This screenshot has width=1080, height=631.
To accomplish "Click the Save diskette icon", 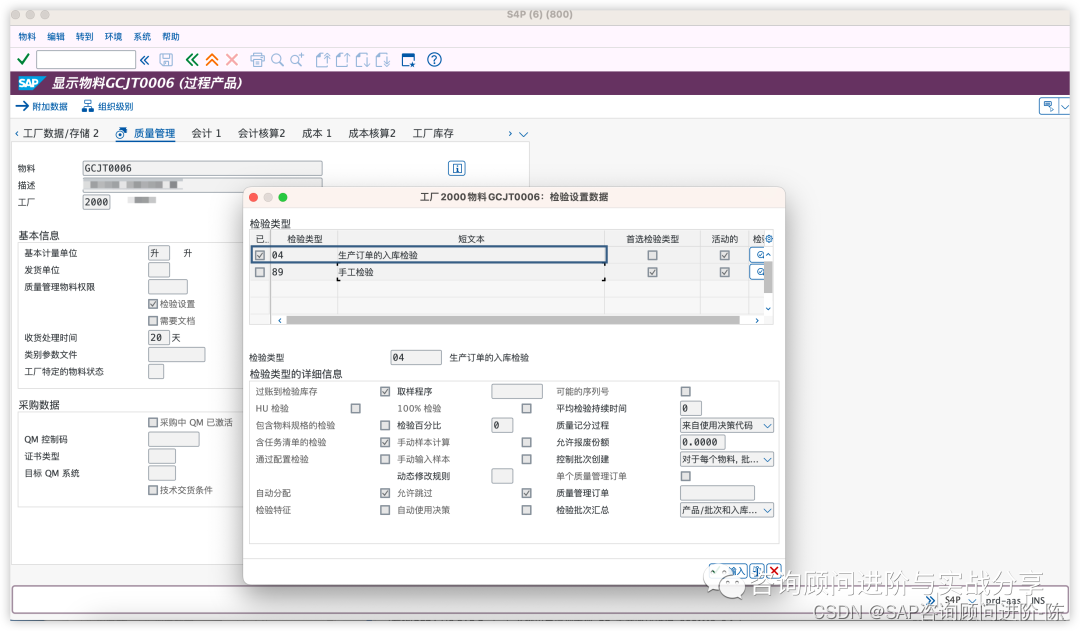I will [x=166, y=60].
